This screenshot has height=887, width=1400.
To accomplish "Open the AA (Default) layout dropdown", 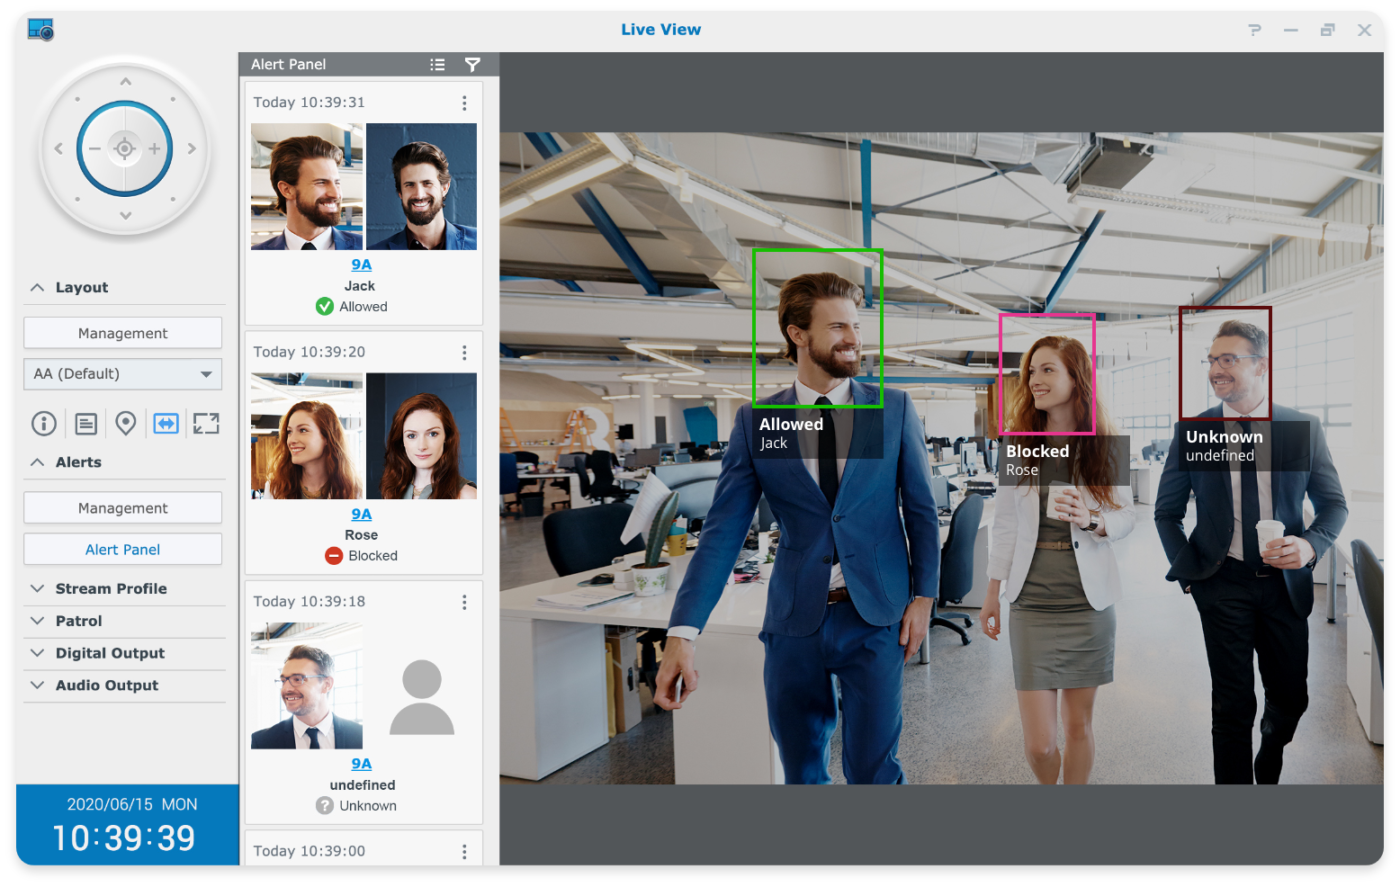I will point(122,373).
